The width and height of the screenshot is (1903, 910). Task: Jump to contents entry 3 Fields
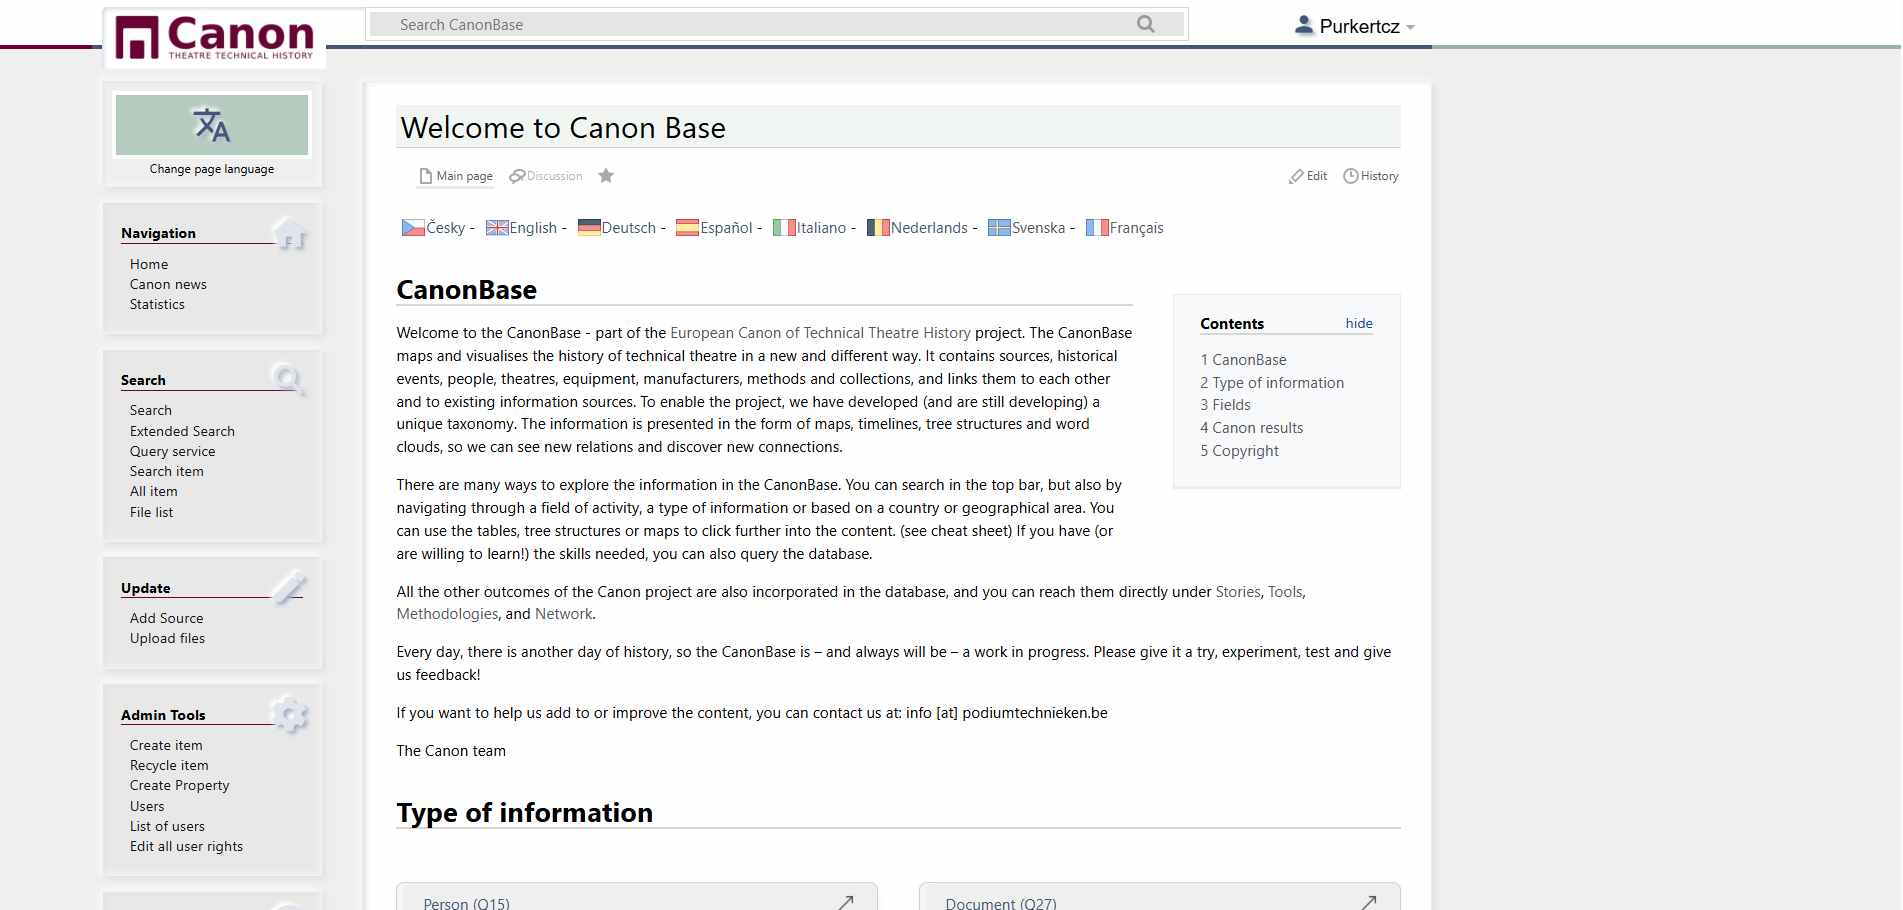[x=1225, y=405]
